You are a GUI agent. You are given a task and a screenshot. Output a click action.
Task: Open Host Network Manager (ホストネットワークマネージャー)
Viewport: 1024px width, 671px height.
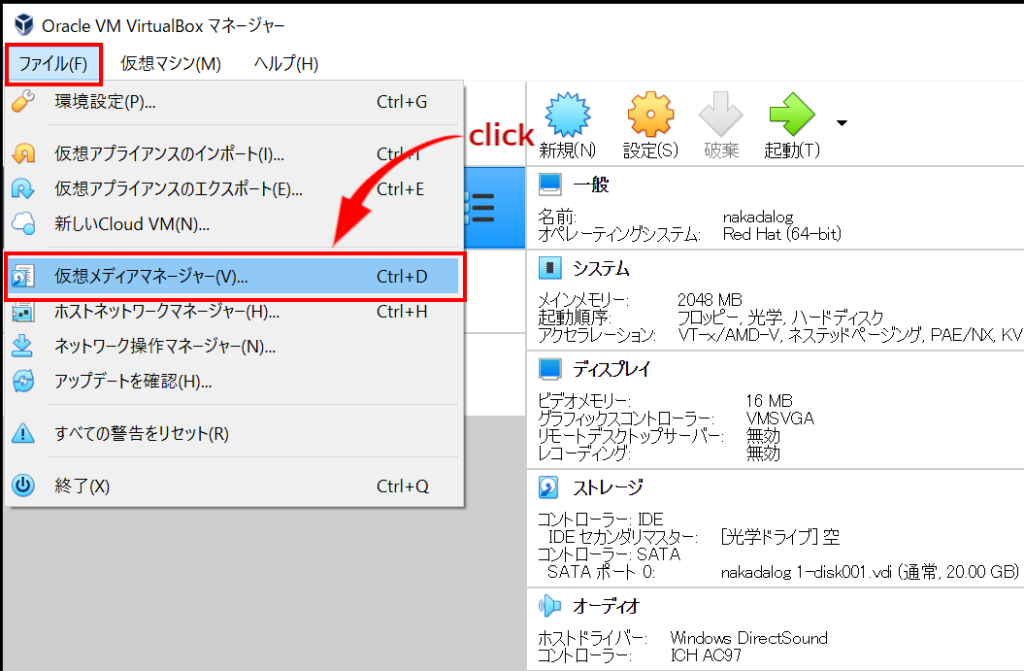166,311
